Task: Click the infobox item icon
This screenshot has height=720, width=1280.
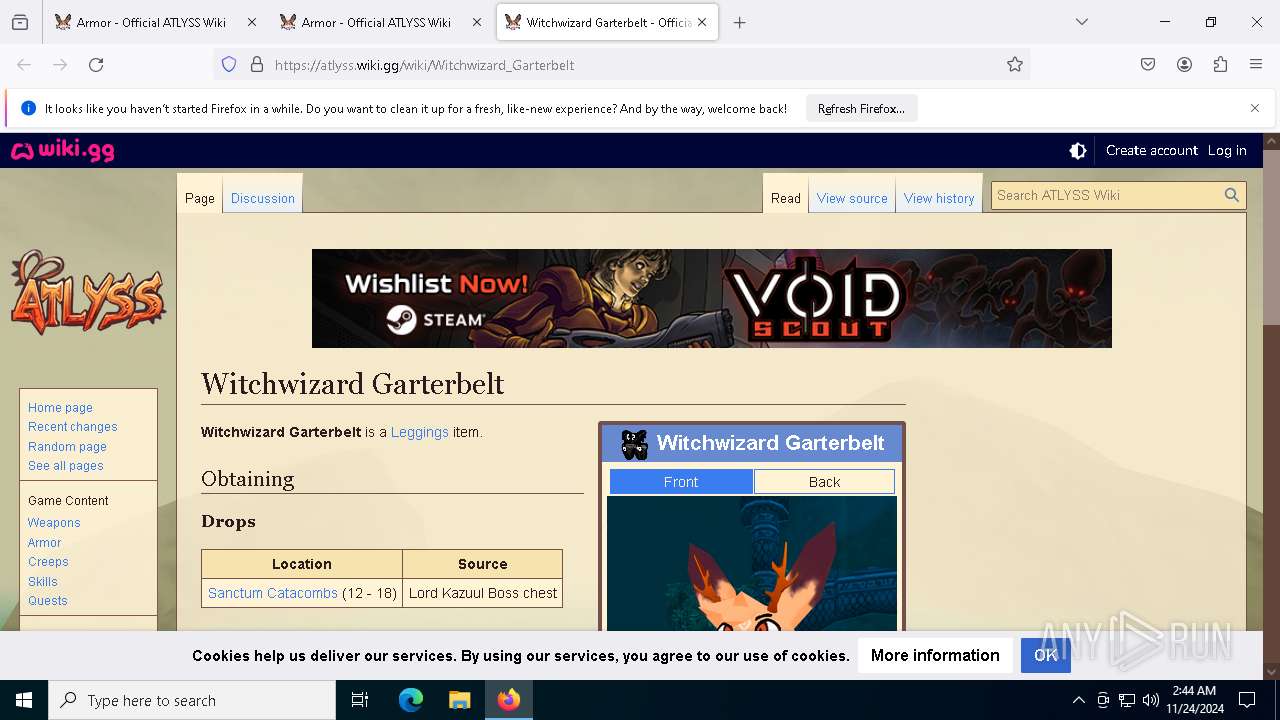Action: (634, 444)
